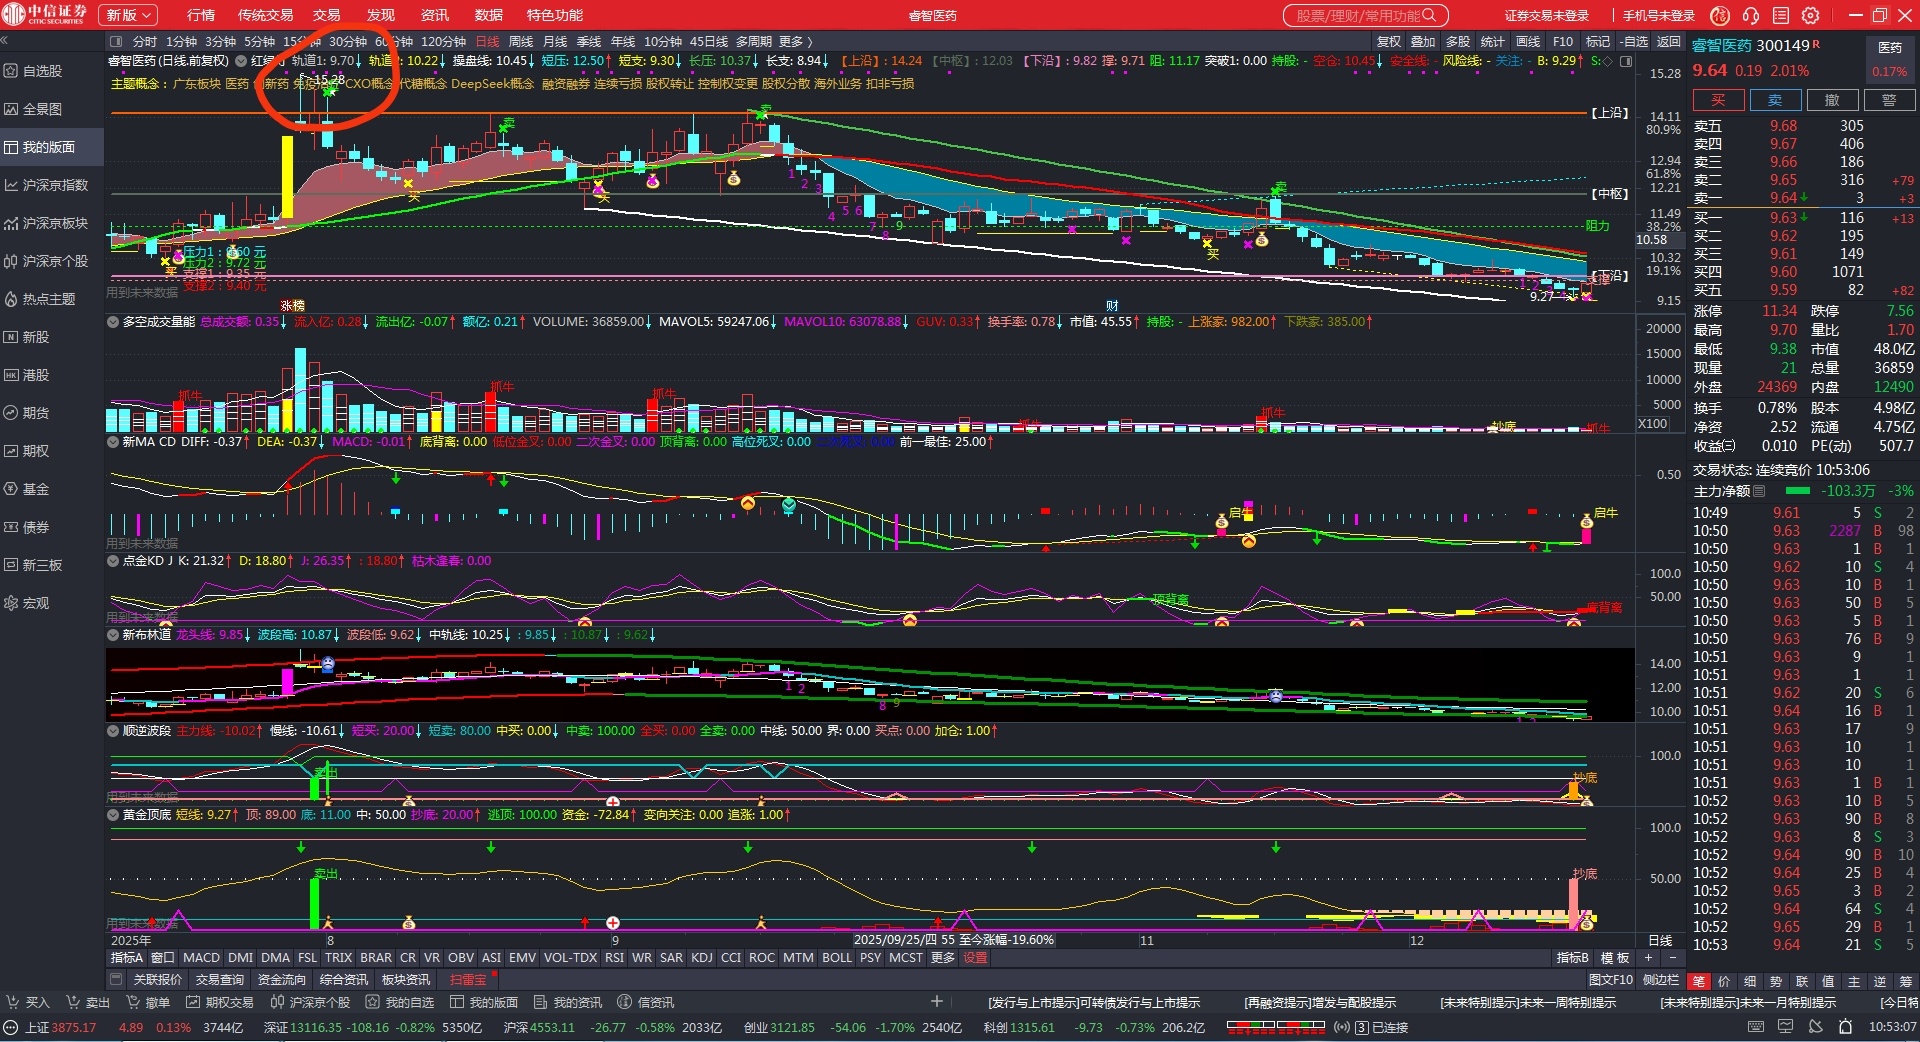The width and height of the screenshot is (1920, 1042).
Task: Toggle 复权 price adjustment
Action: click(1389, 42)
